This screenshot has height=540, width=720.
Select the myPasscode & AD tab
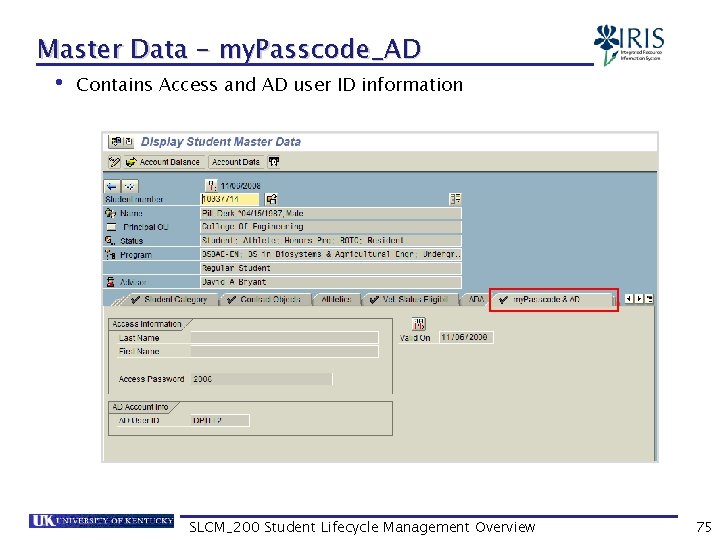(x=553, y=300)
